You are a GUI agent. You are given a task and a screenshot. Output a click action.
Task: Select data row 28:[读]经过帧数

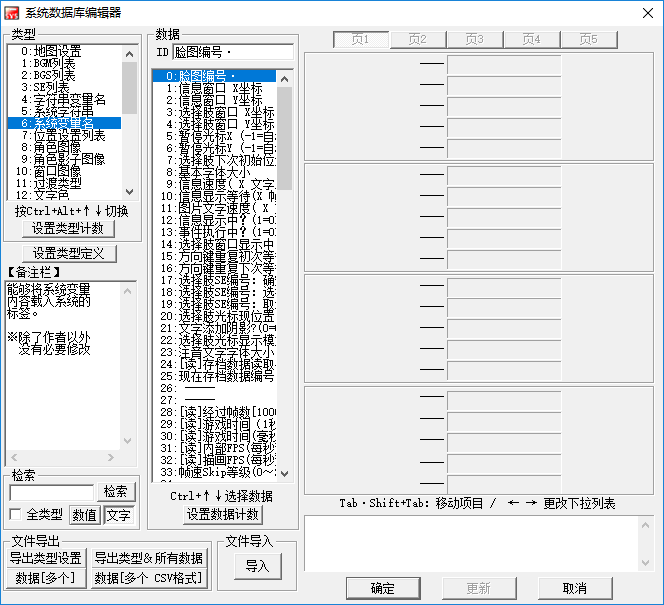pos(215,412)
